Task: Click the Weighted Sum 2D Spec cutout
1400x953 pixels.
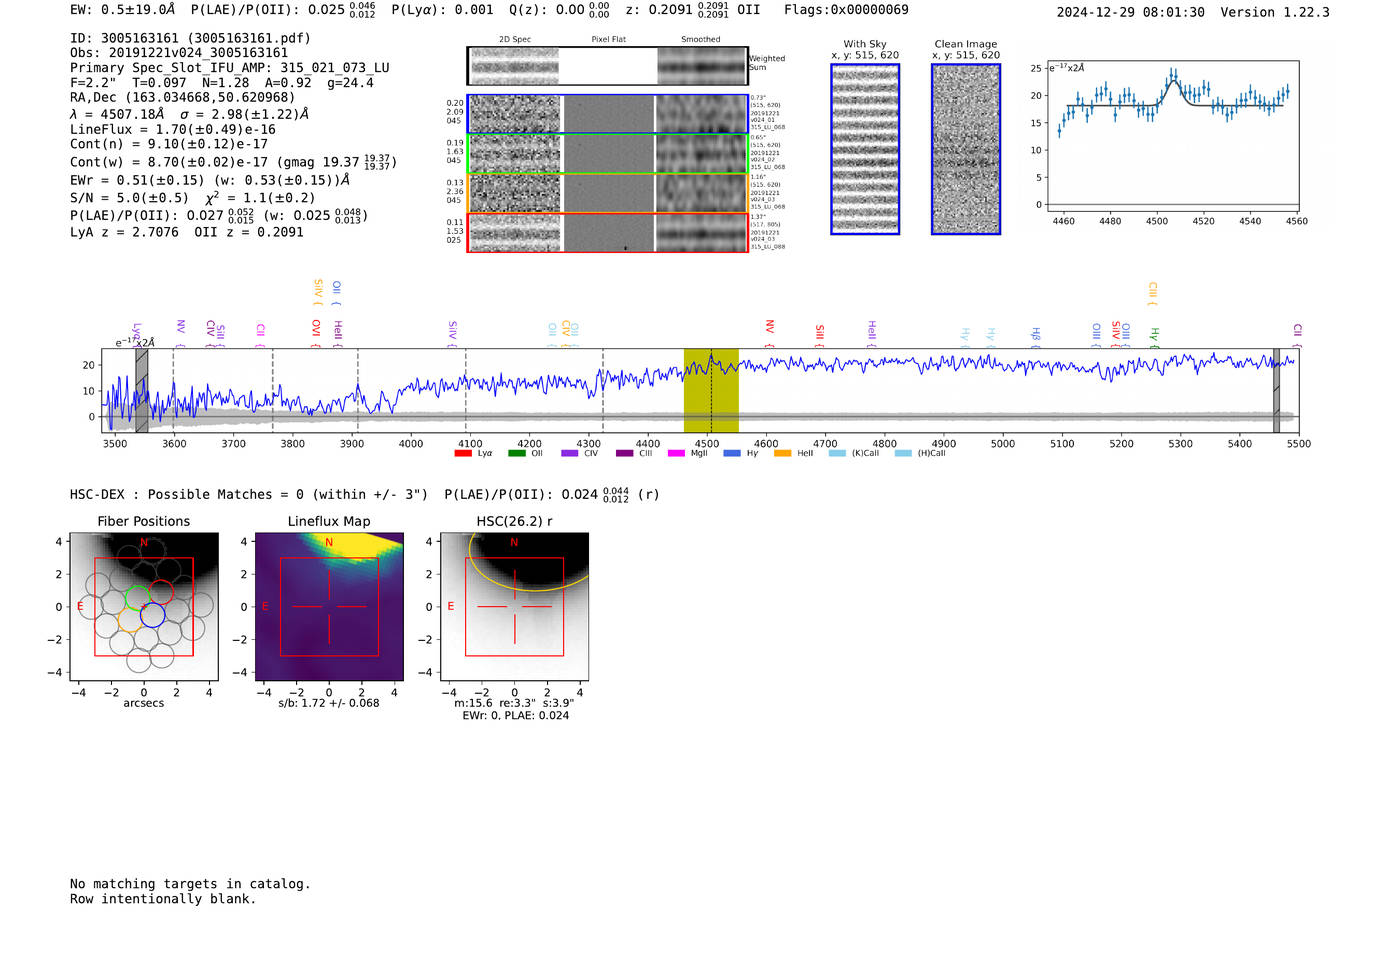Action: [x=515, y=66]
